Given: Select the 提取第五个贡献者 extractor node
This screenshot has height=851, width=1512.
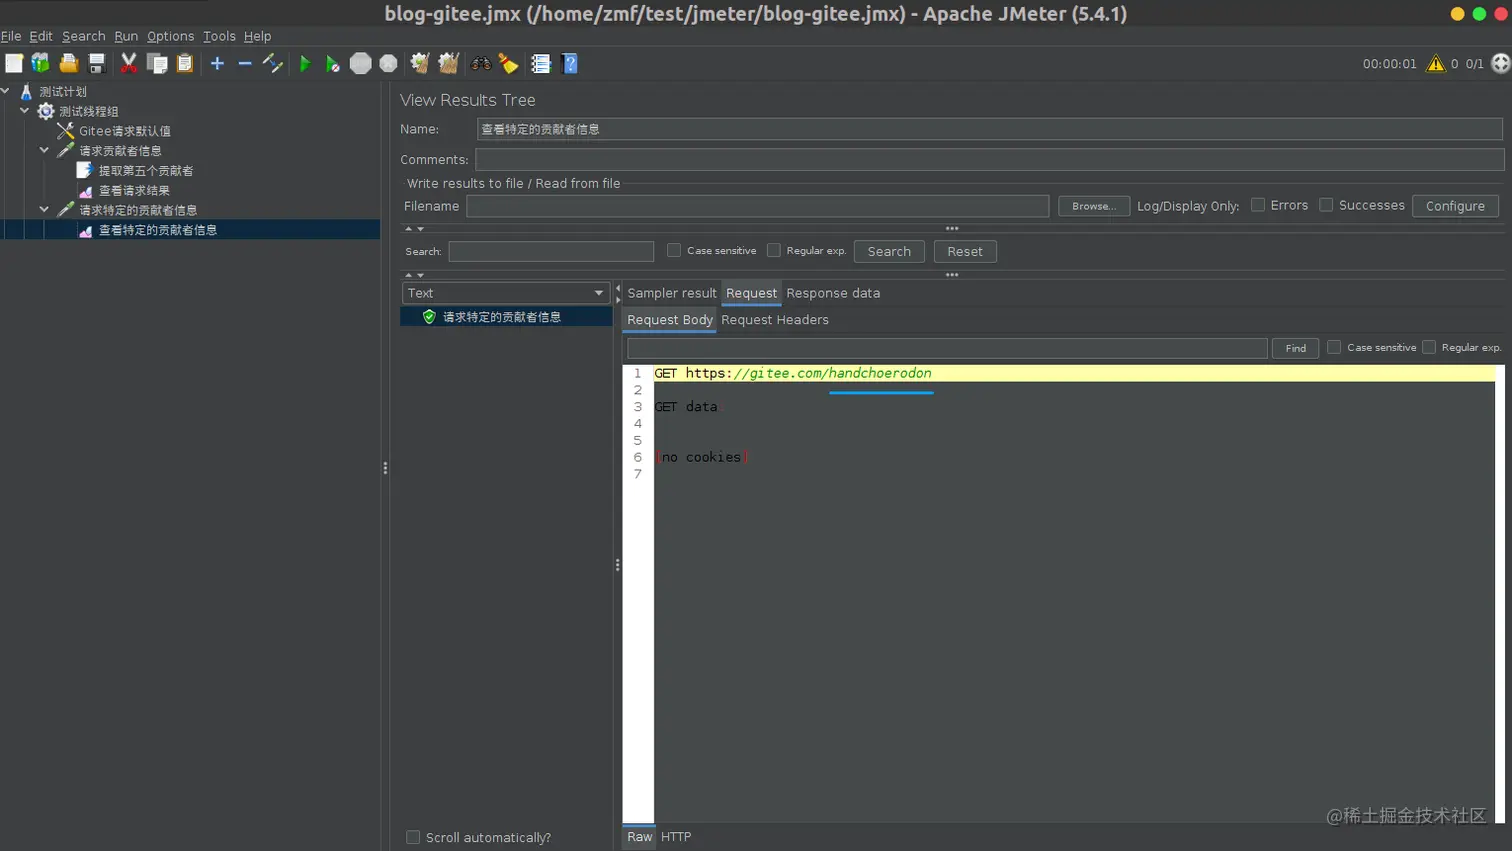Looking at the screenshot, I should point(146,171).
